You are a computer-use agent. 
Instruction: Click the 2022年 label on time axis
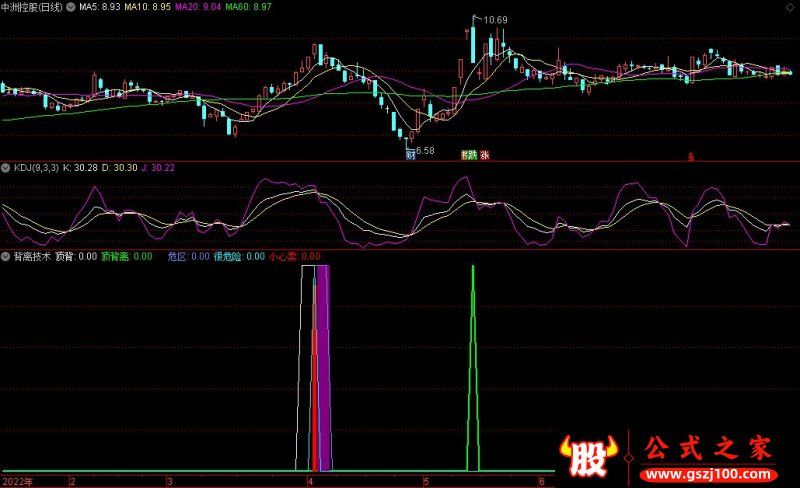pos(18,481)
